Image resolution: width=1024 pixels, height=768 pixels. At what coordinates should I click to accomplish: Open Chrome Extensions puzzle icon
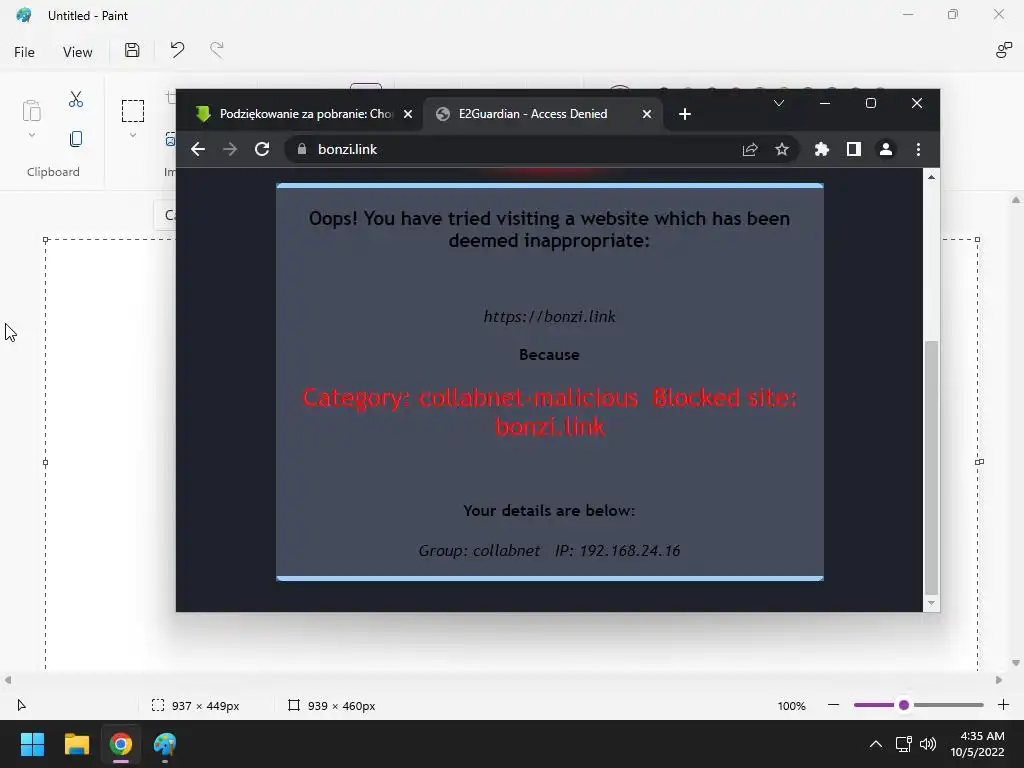(x=822, y=150)
